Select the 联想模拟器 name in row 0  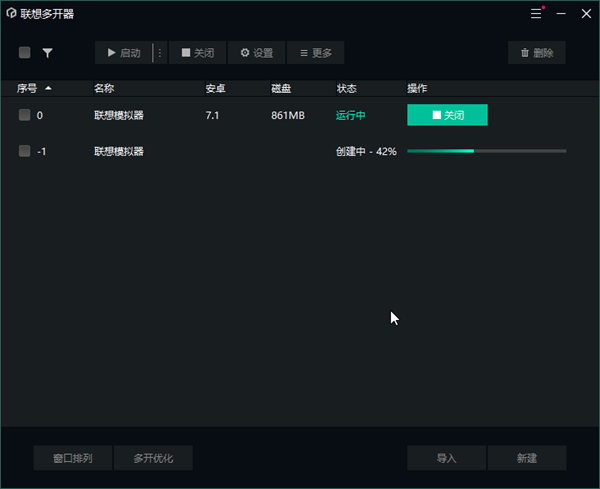point(119,115)
